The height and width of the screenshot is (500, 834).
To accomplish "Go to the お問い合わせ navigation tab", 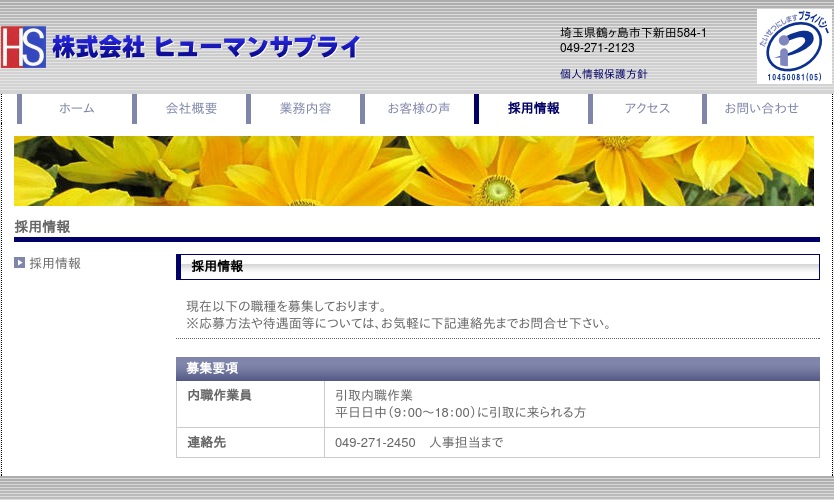I will pos(761,109).
